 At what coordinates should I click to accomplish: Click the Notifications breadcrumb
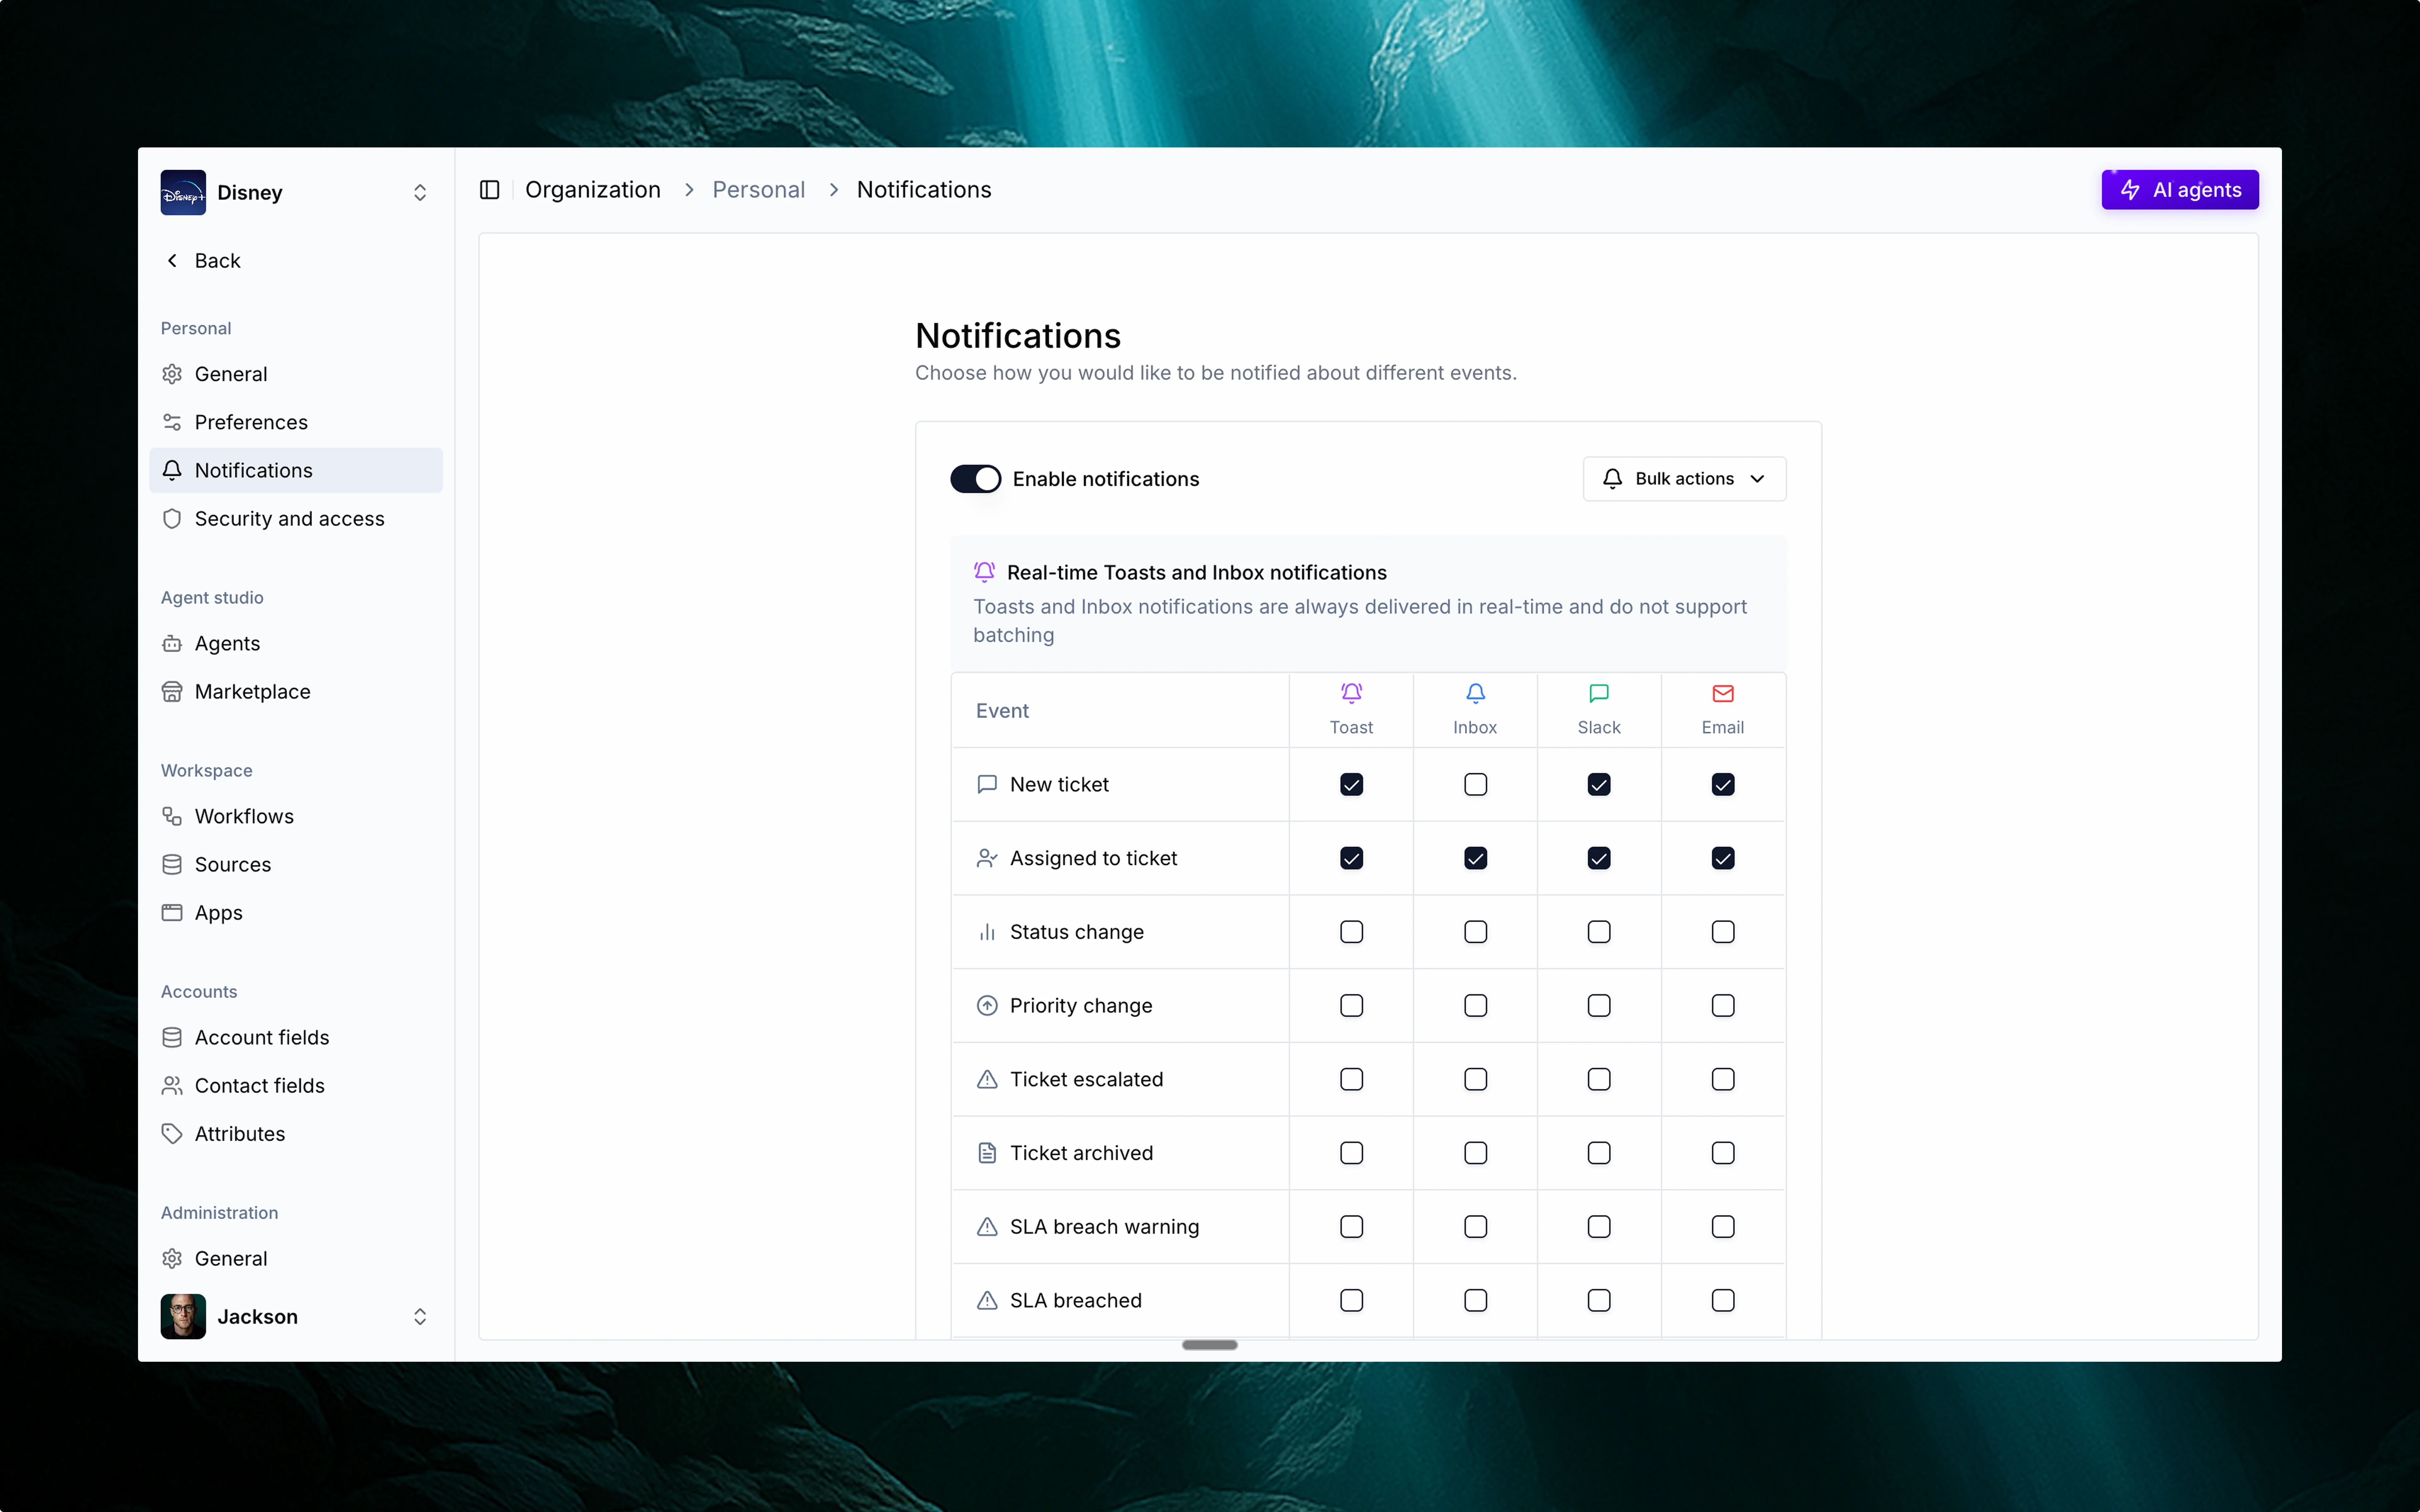924,190
